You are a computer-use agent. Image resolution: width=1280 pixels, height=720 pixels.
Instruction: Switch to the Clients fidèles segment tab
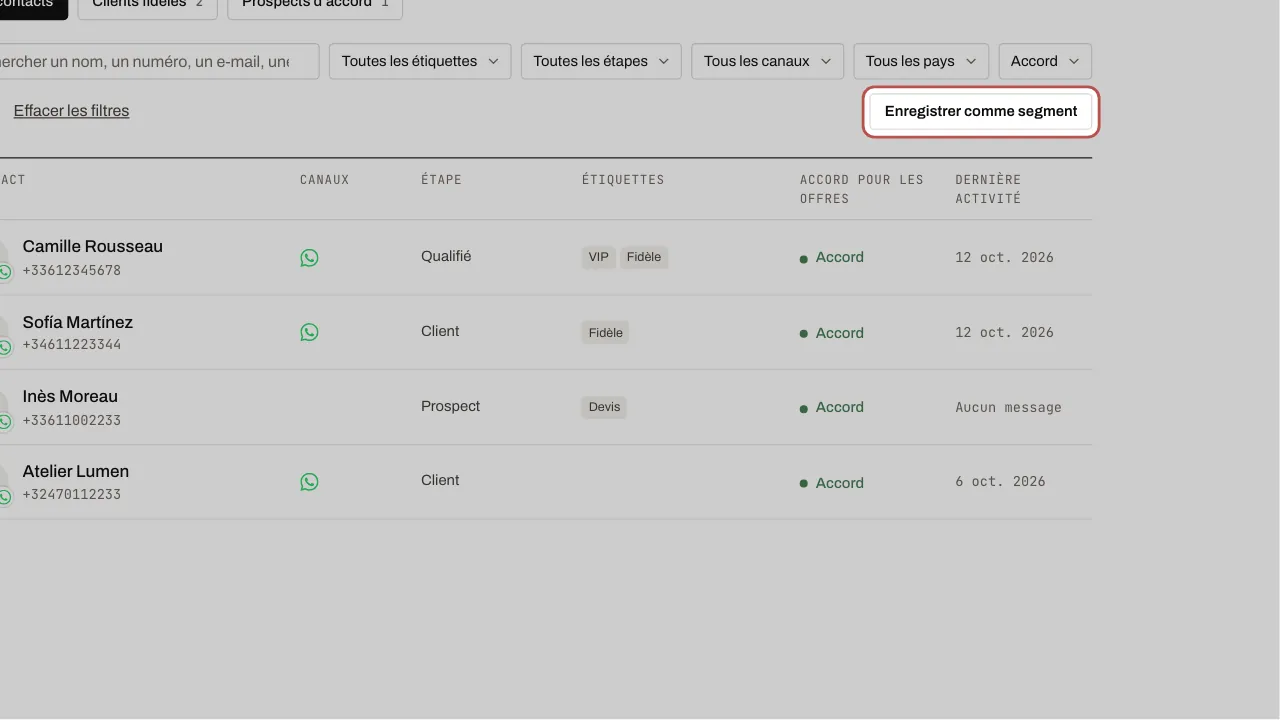coord(147,6)
